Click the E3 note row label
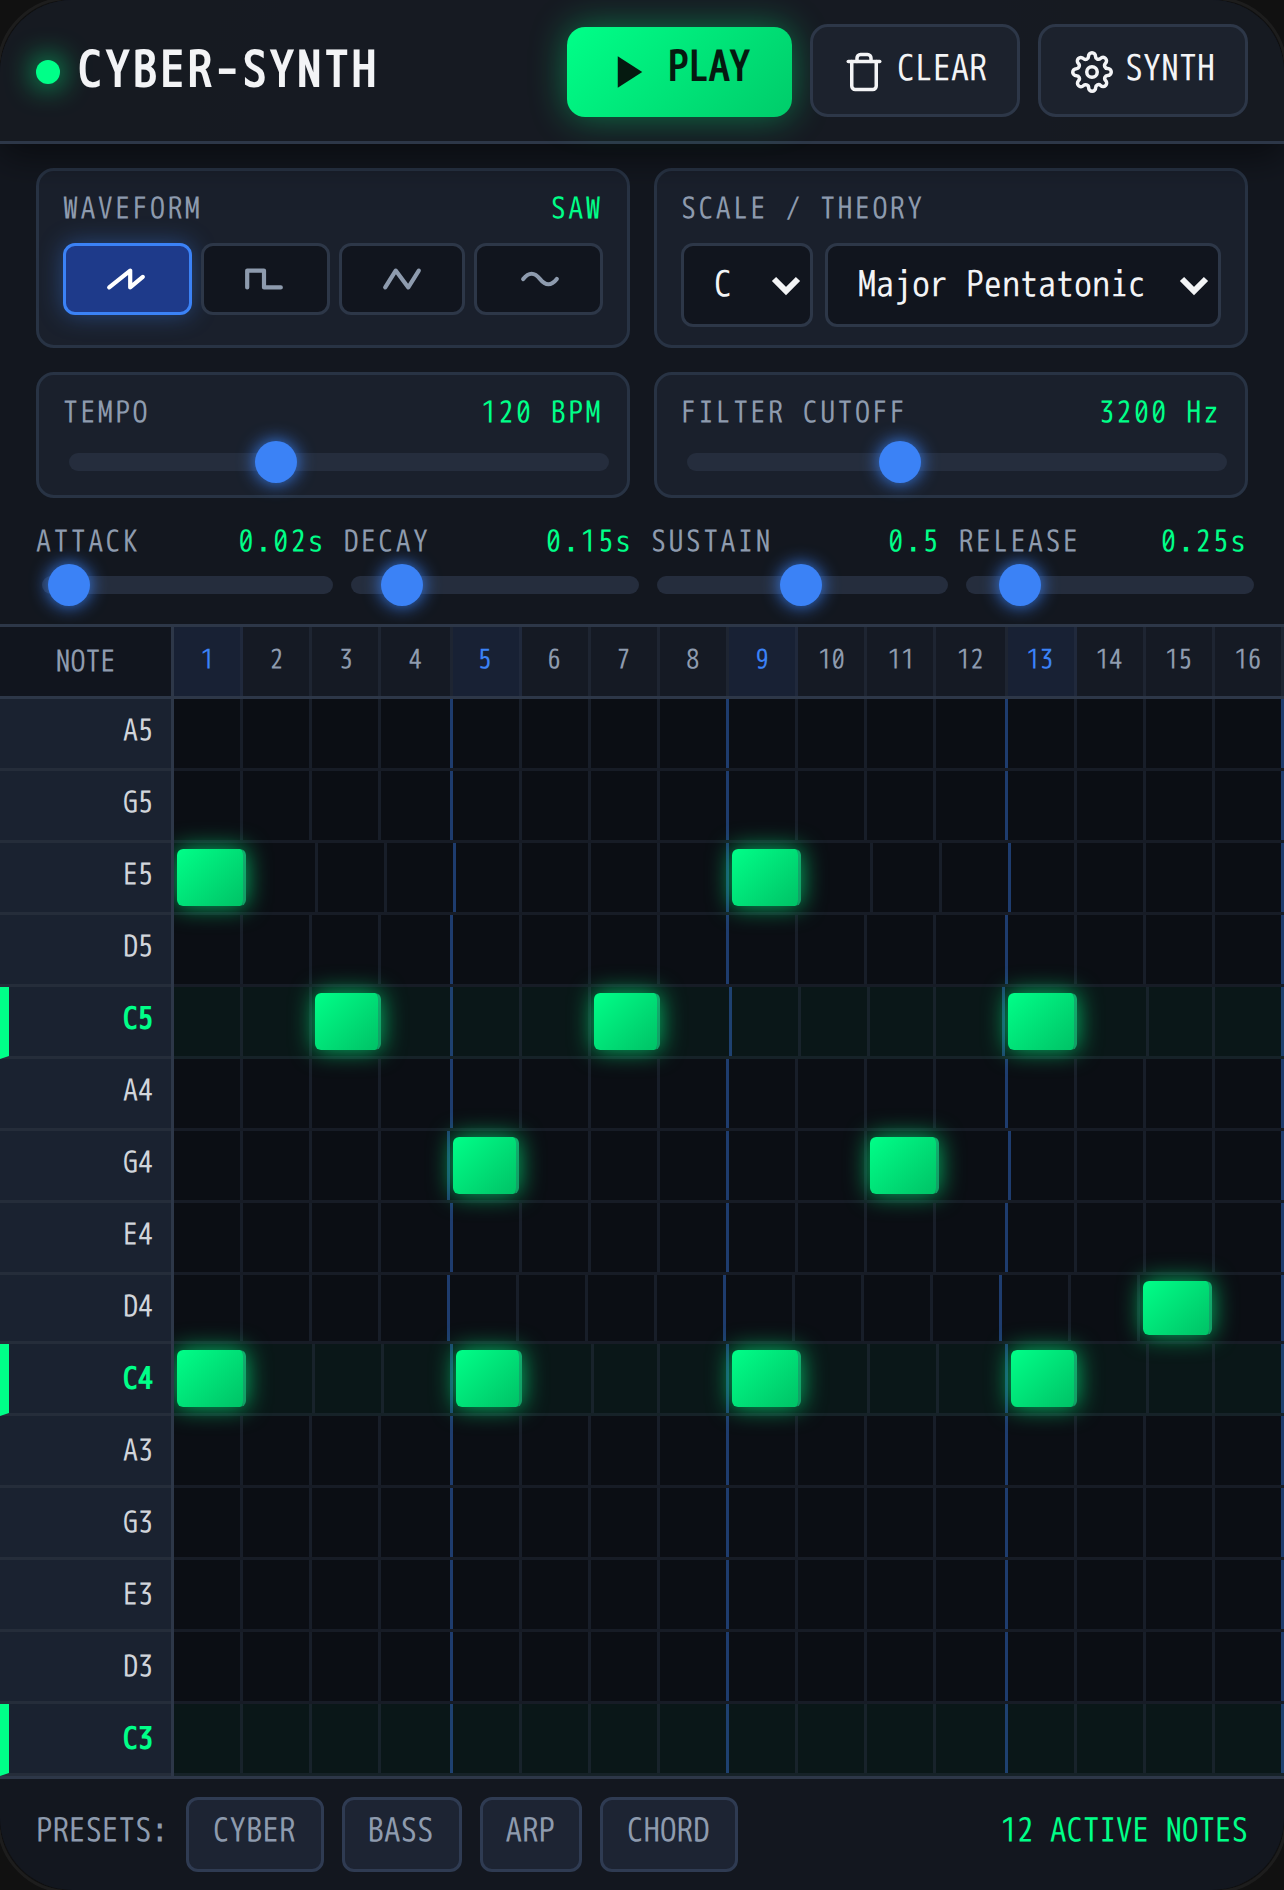 coord(86,1596)
